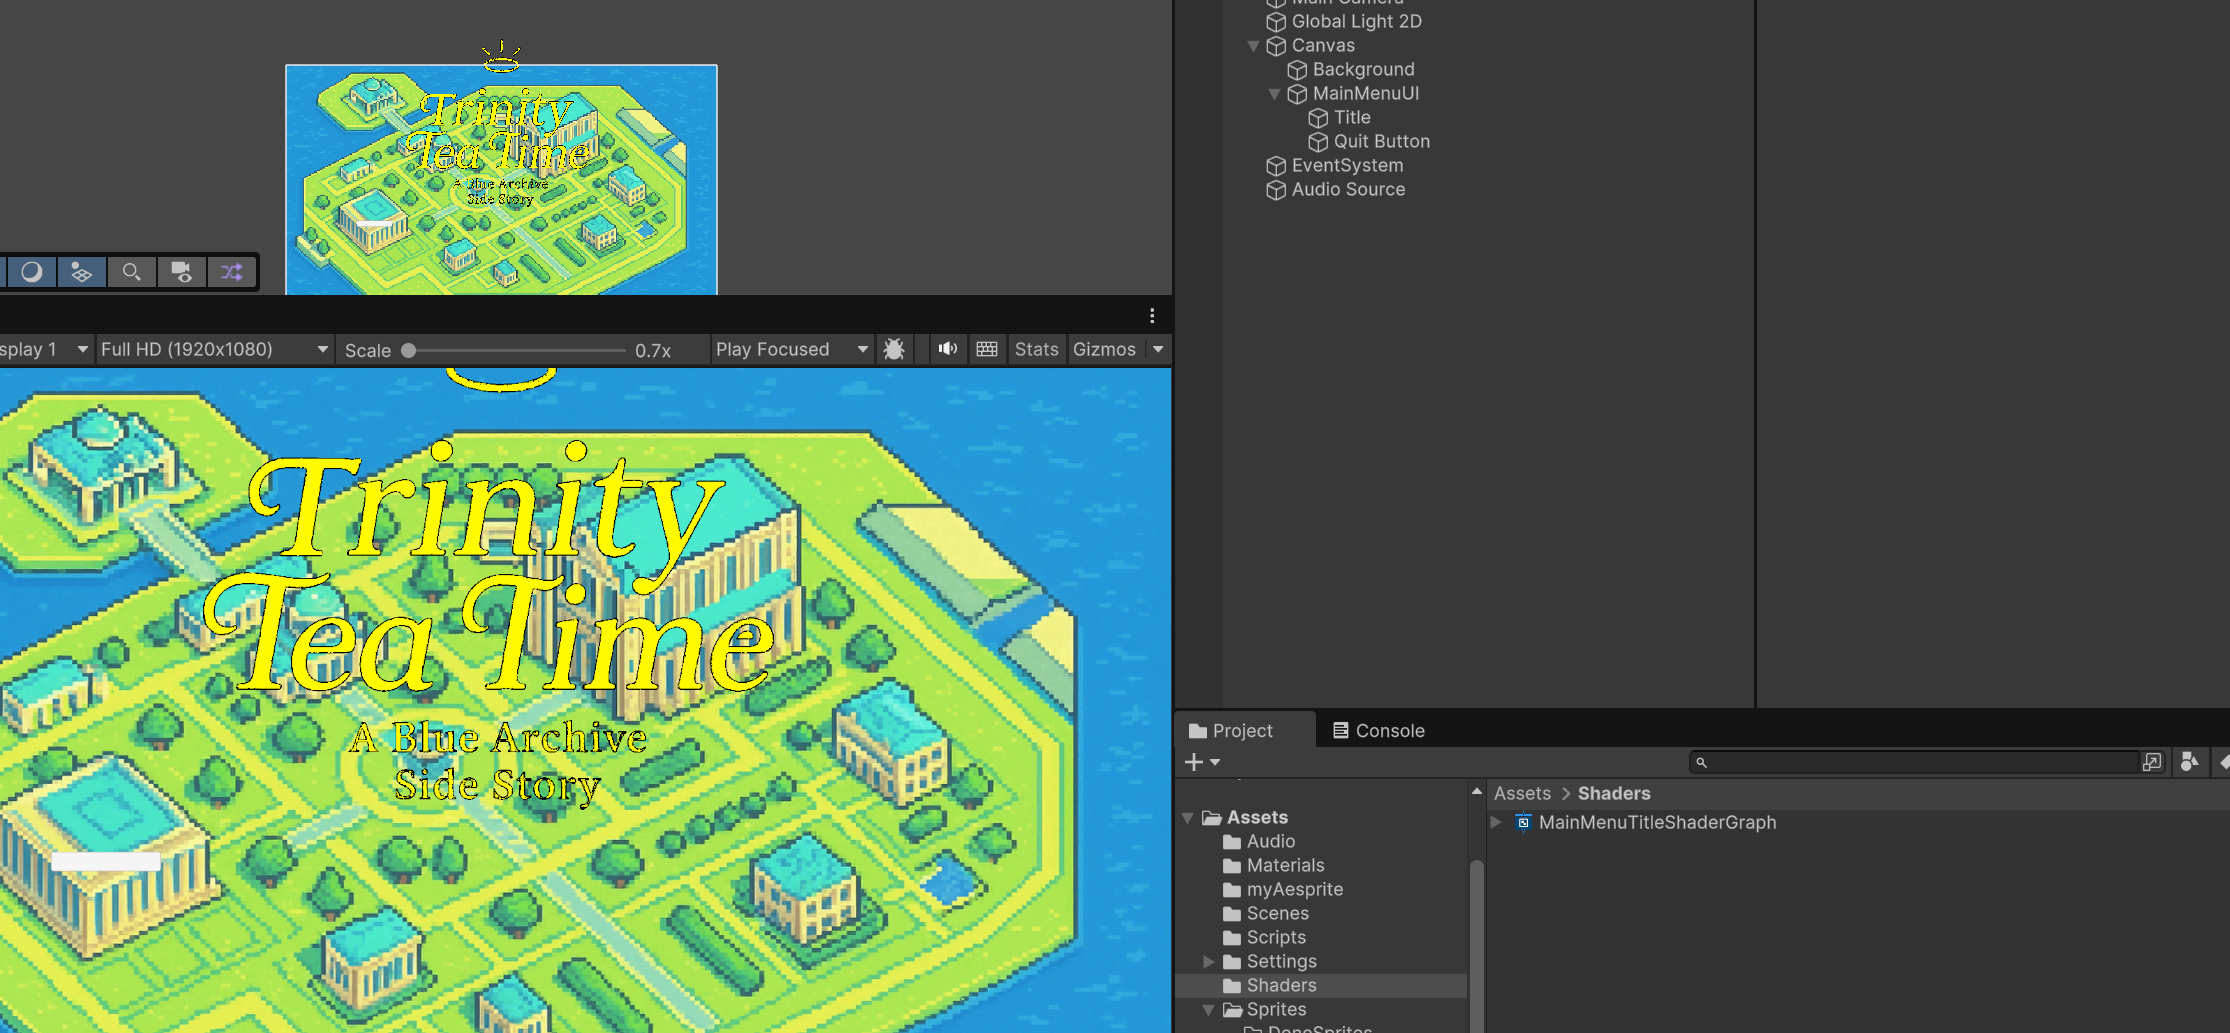Toggle the scene grid visibility button
The image size is (2230, 1033).
pyautogui.click(x=81, y=272)
